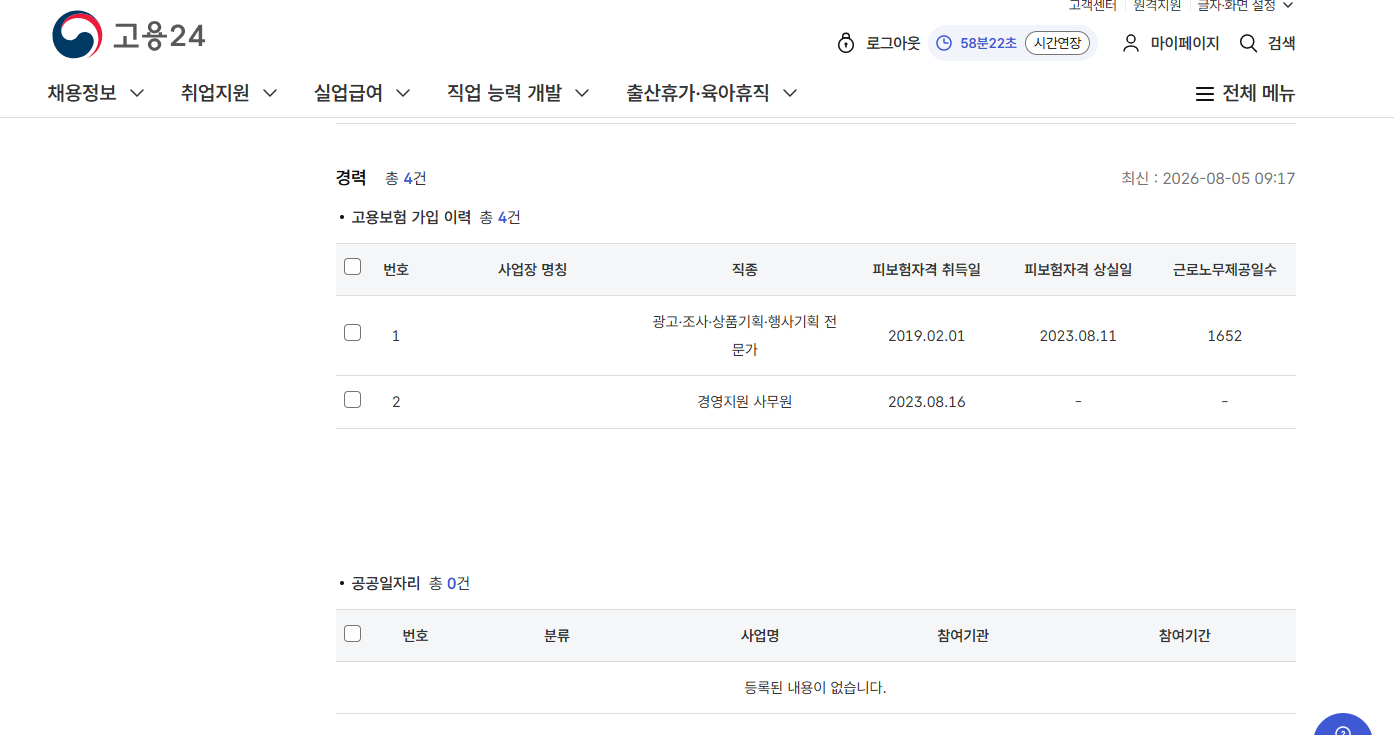
Task: Open the 전체 메뉴 hamburger icon
Action: click(1205, 94)
